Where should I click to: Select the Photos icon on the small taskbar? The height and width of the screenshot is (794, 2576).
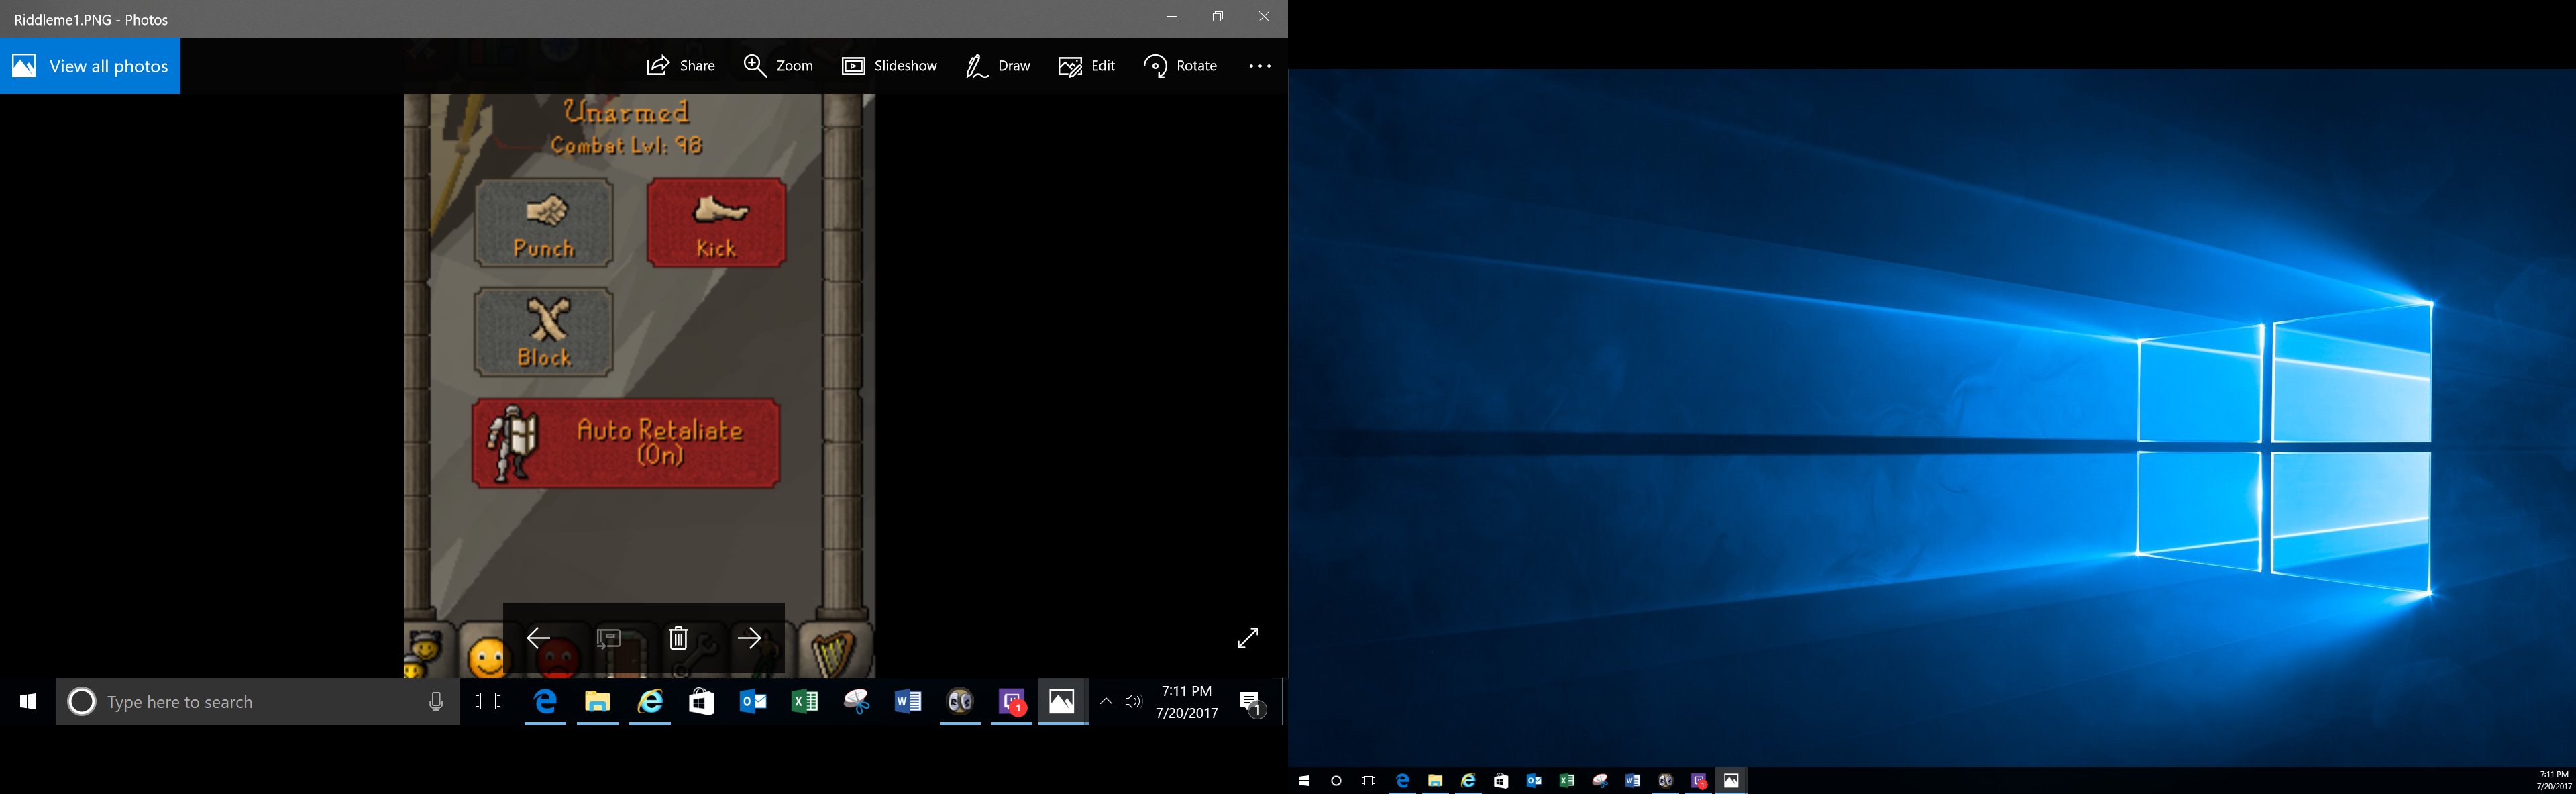pyautogui.click(x=1731, y=781)
